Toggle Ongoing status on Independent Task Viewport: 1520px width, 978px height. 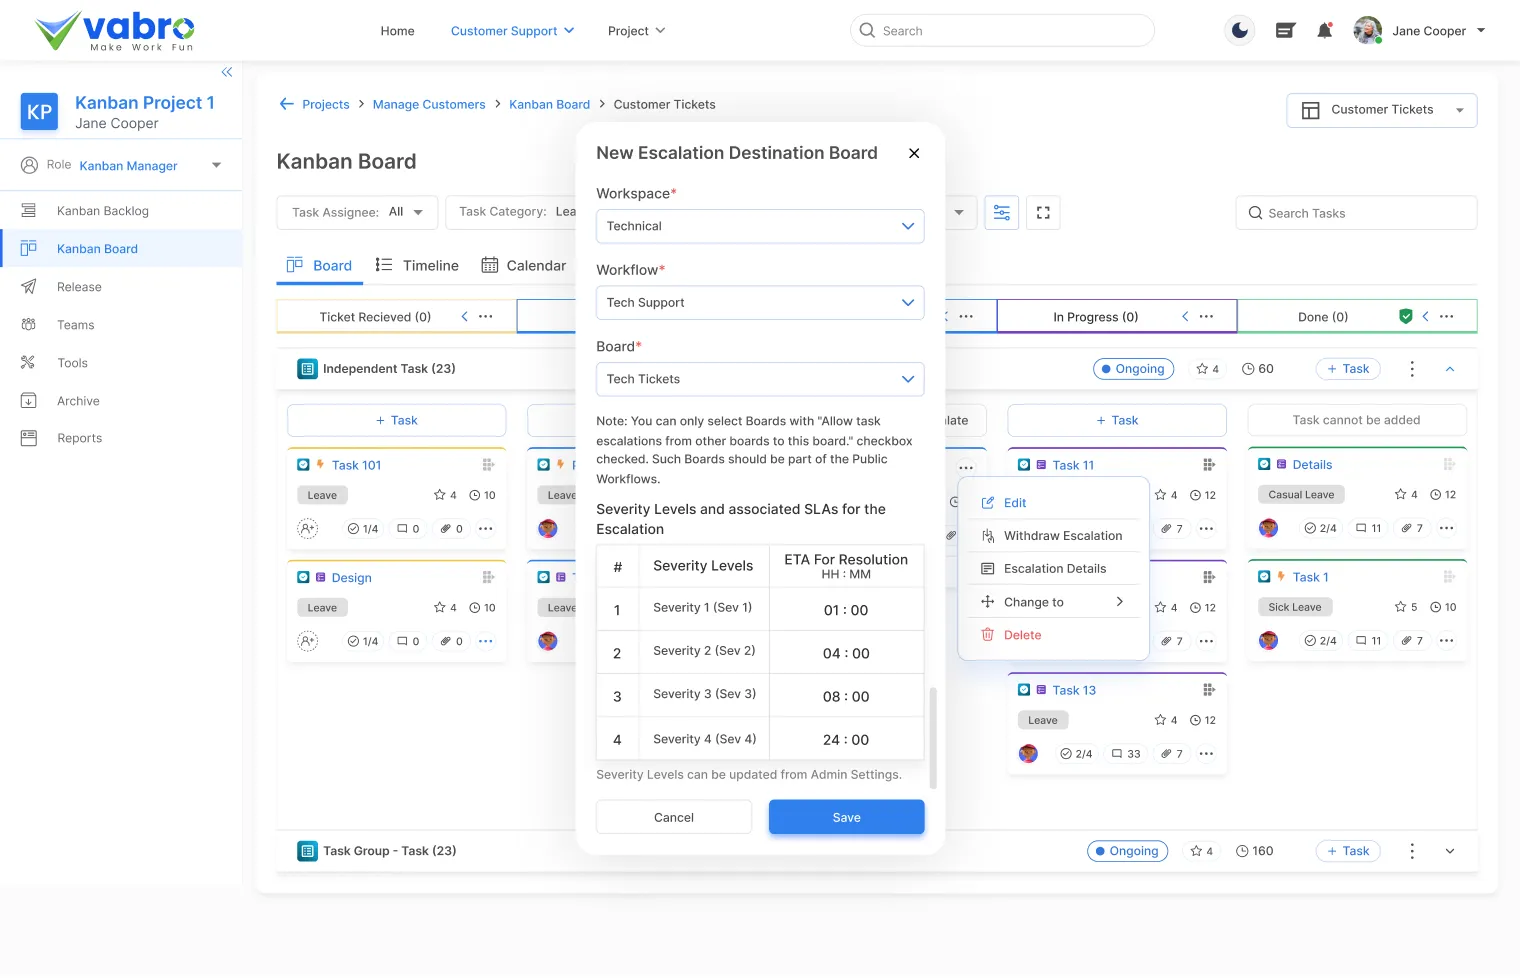1133,369
